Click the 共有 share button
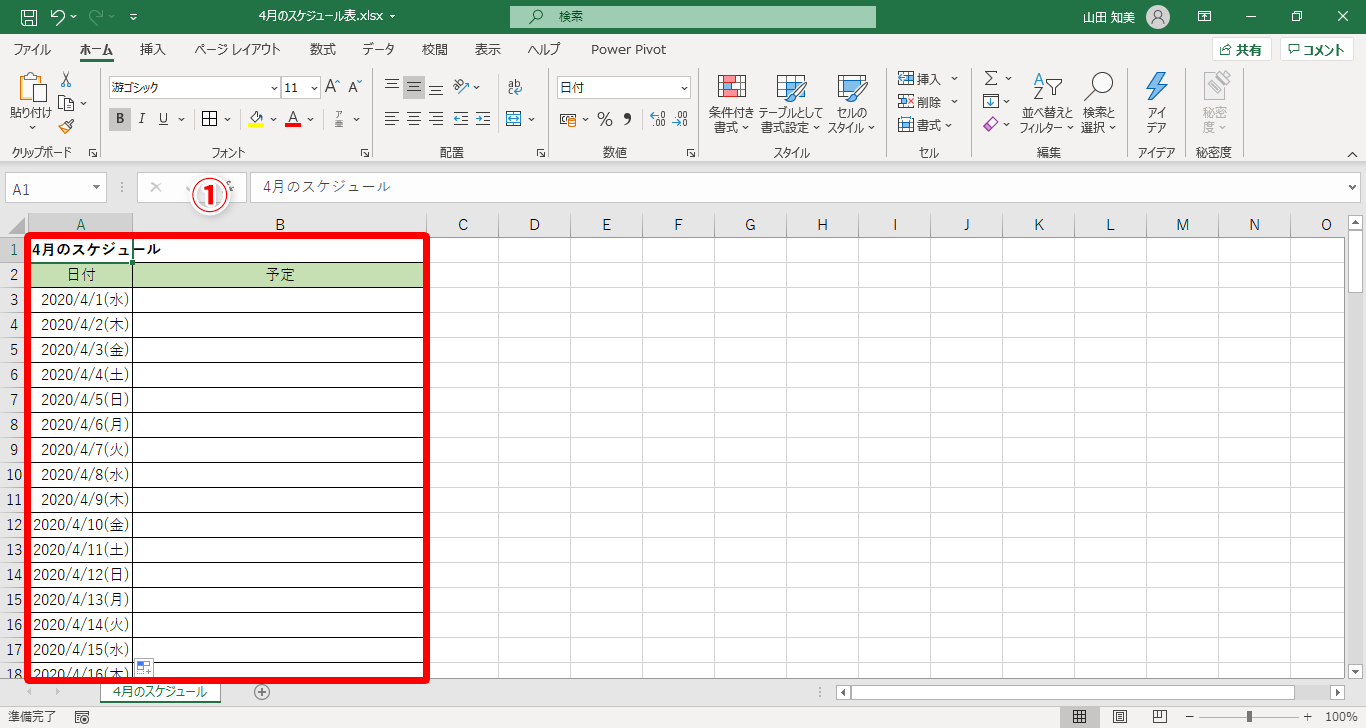The width and height of the screenshot is (1366, 728). click(1241, 49)
